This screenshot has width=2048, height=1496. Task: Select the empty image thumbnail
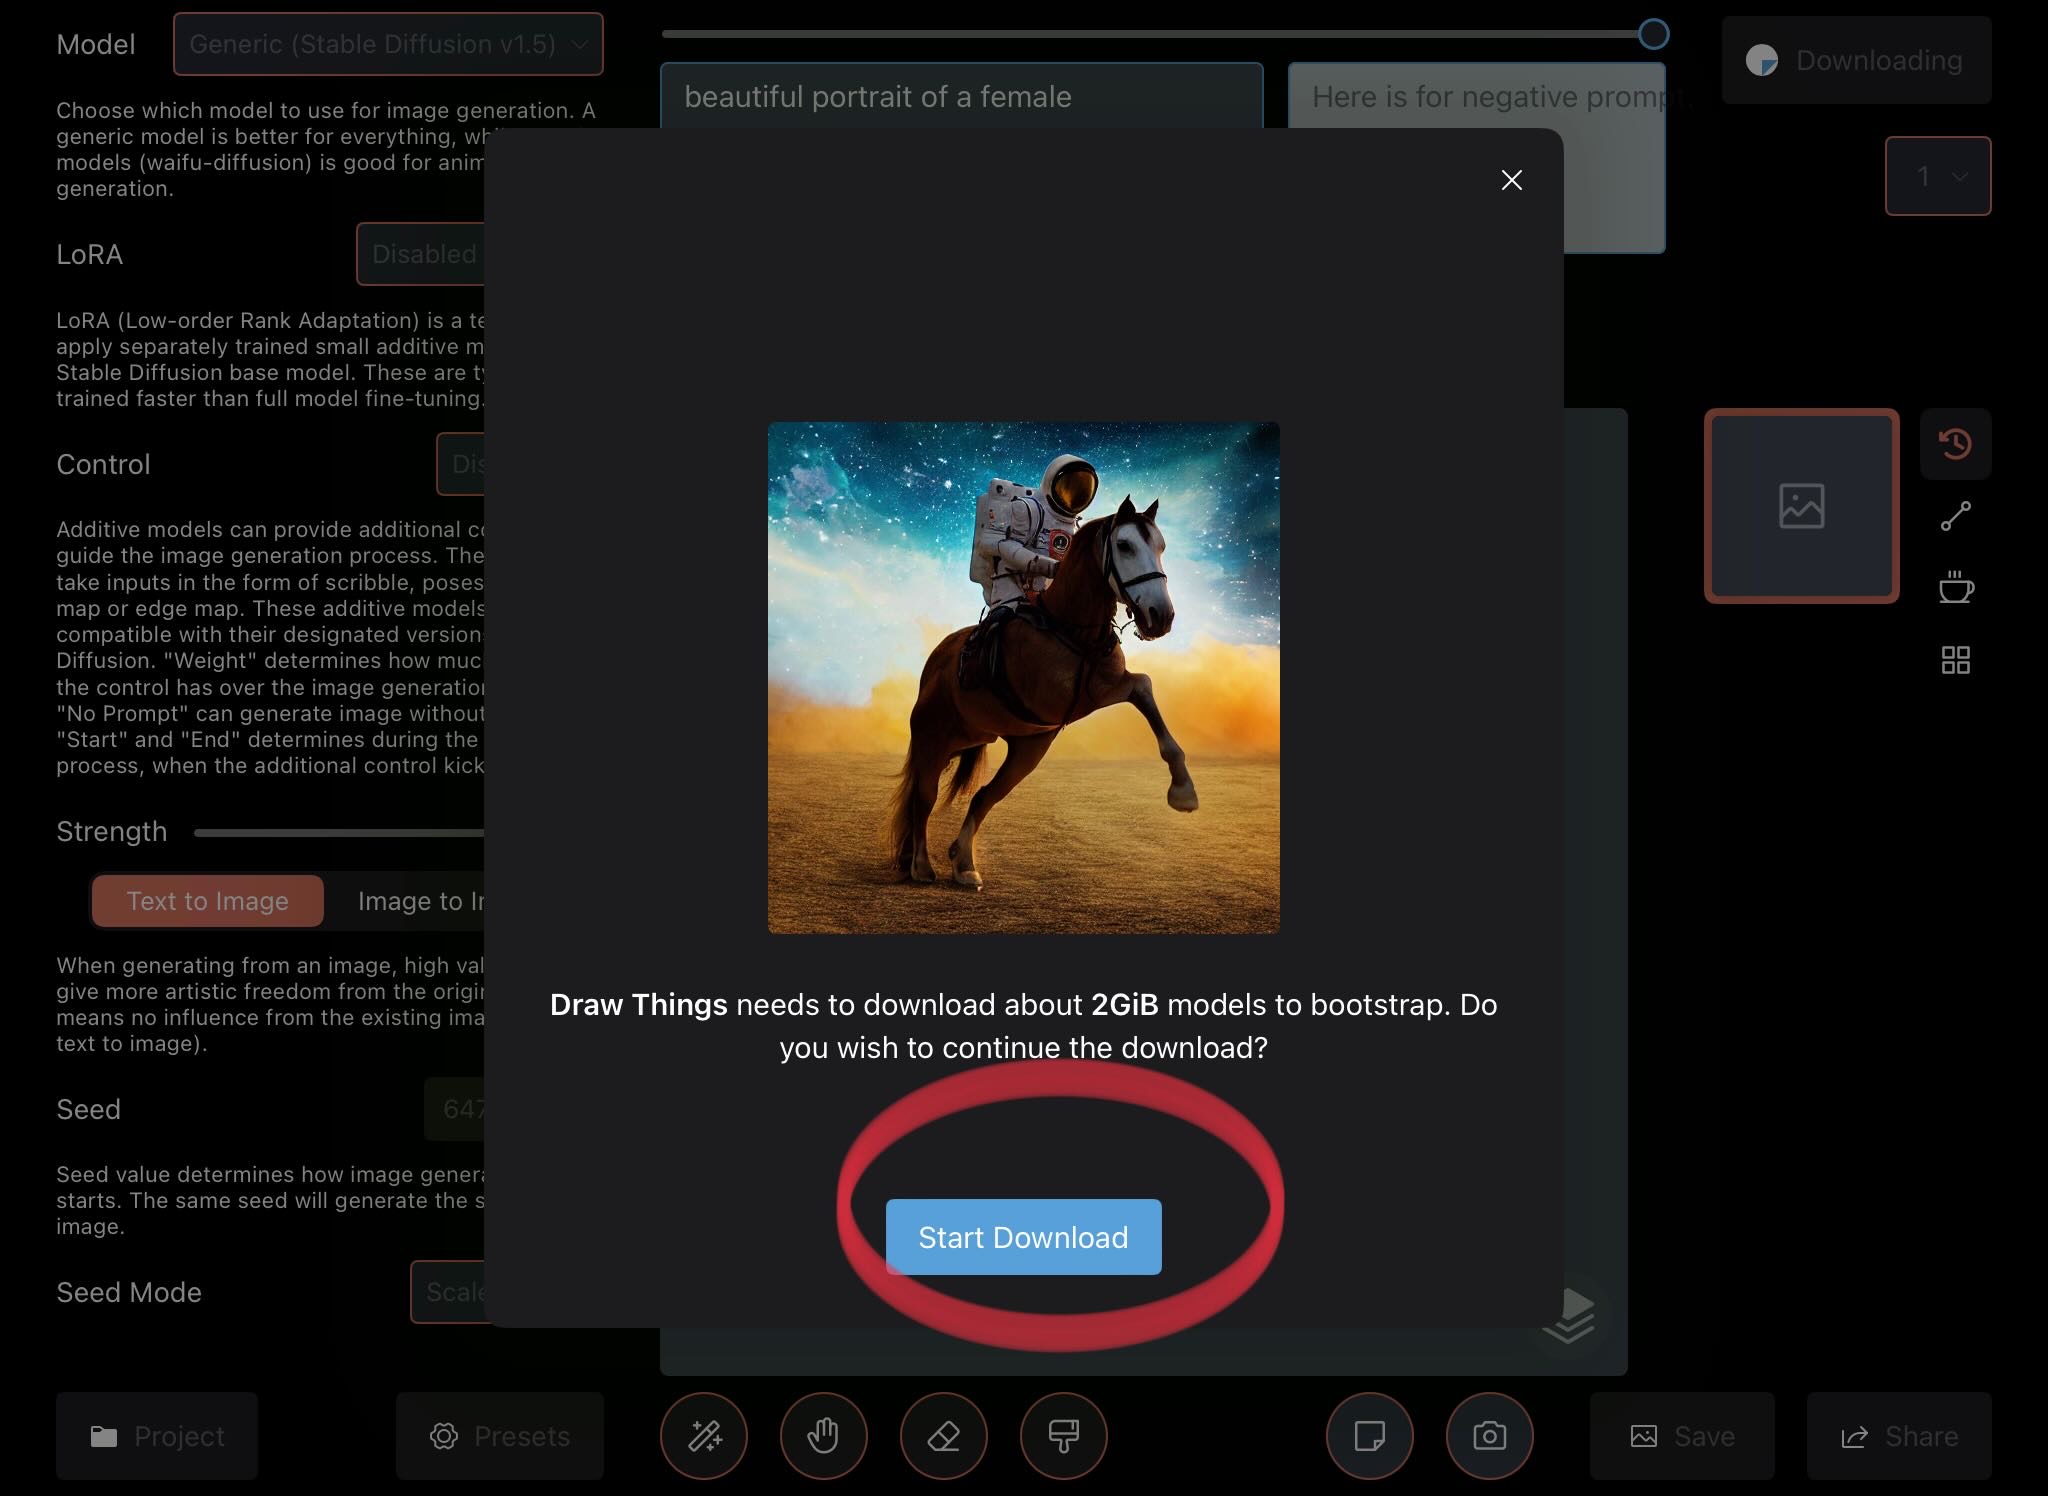[x=1801, y=506]
